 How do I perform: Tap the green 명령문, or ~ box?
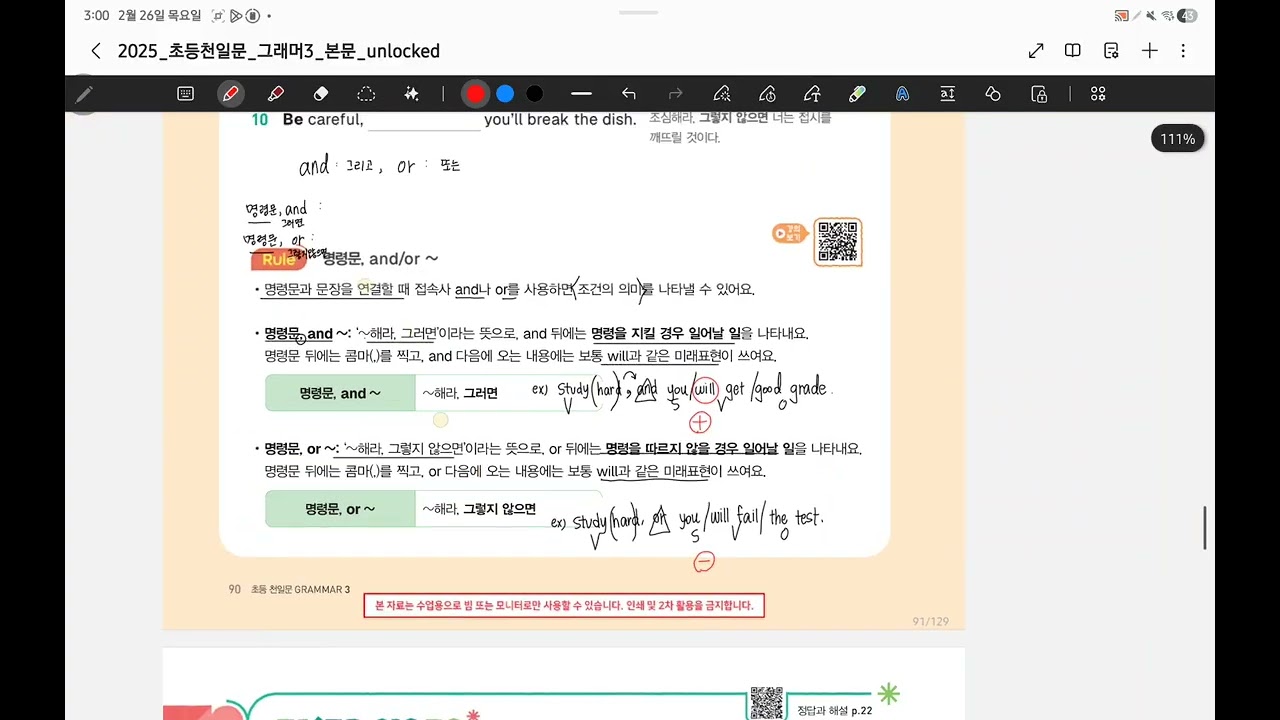pyautogui.click(x=340, y=509)
